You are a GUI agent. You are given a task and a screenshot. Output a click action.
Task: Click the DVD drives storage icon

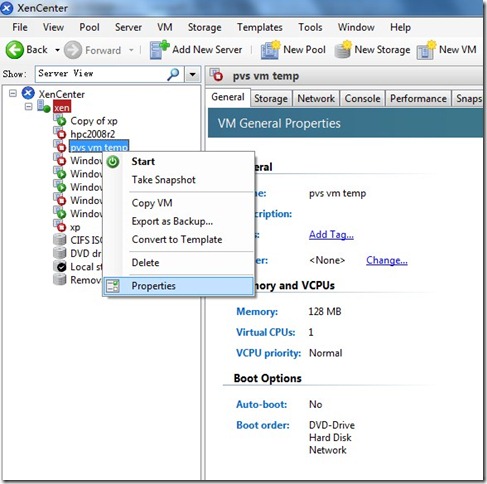click(60, 253)
